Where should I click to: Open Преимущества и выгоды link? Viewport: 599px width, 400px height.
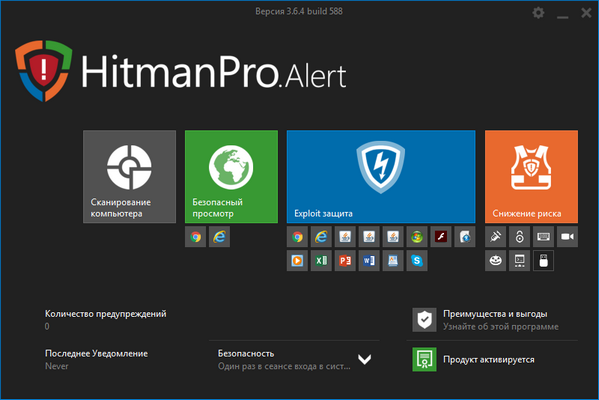495,314
